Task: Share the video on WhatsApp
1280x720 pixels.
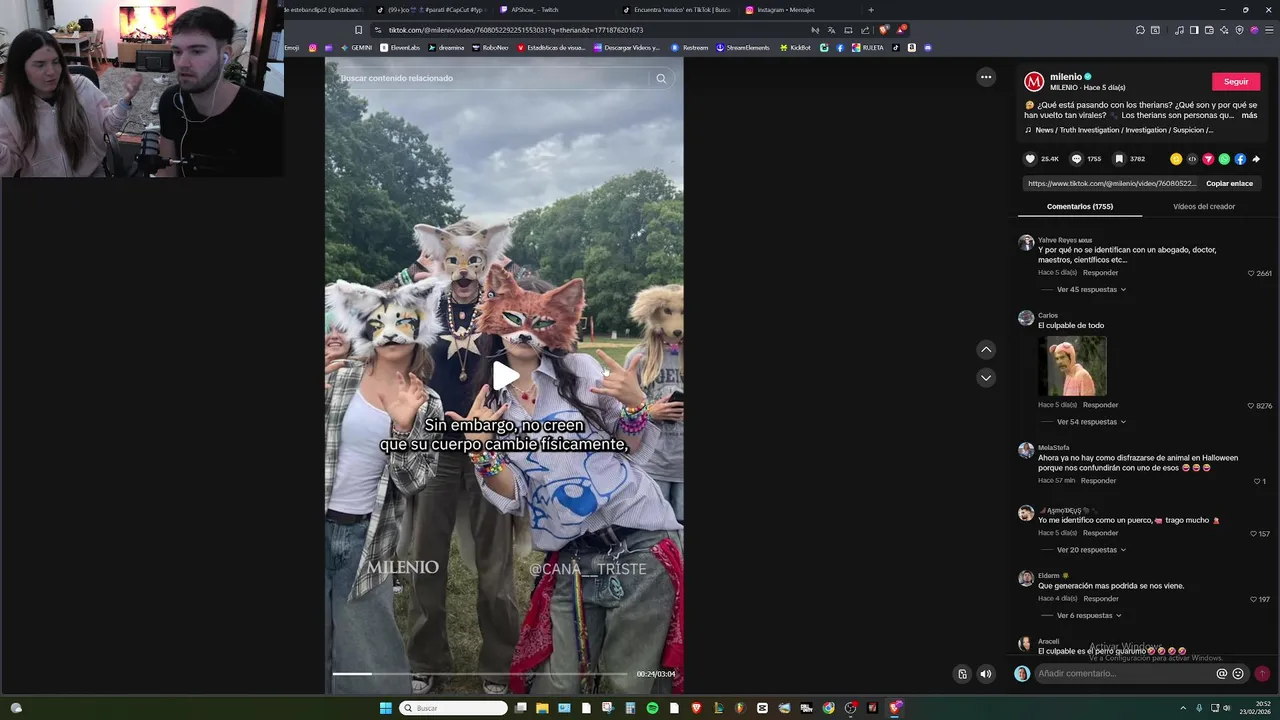Action: coord(1224,159)
